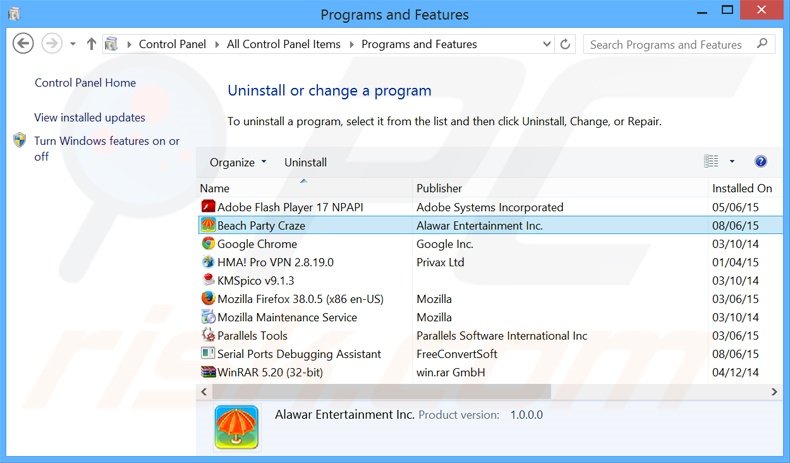
Task: Click the horizontal scrollbar right arrow
Action: point(774,391)
